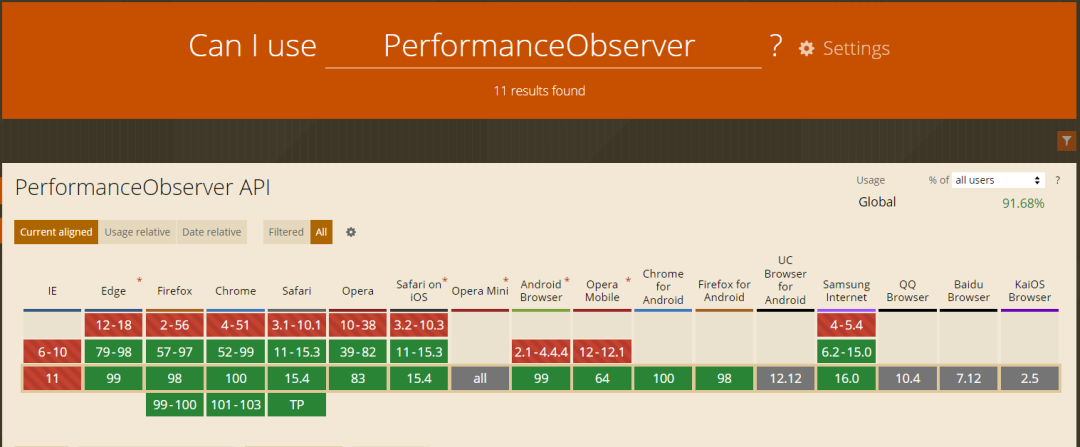Click the Safari column header
Screen dimensions: 1080x447
tap(297, 291)
